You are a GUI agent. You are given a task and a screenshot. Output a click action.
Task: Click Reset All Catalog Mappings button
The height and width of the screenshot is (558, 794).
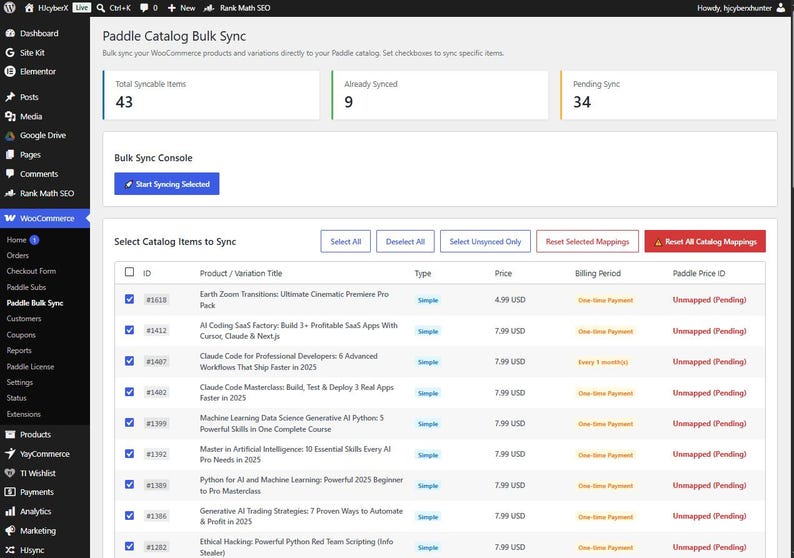tap(705, 242)
